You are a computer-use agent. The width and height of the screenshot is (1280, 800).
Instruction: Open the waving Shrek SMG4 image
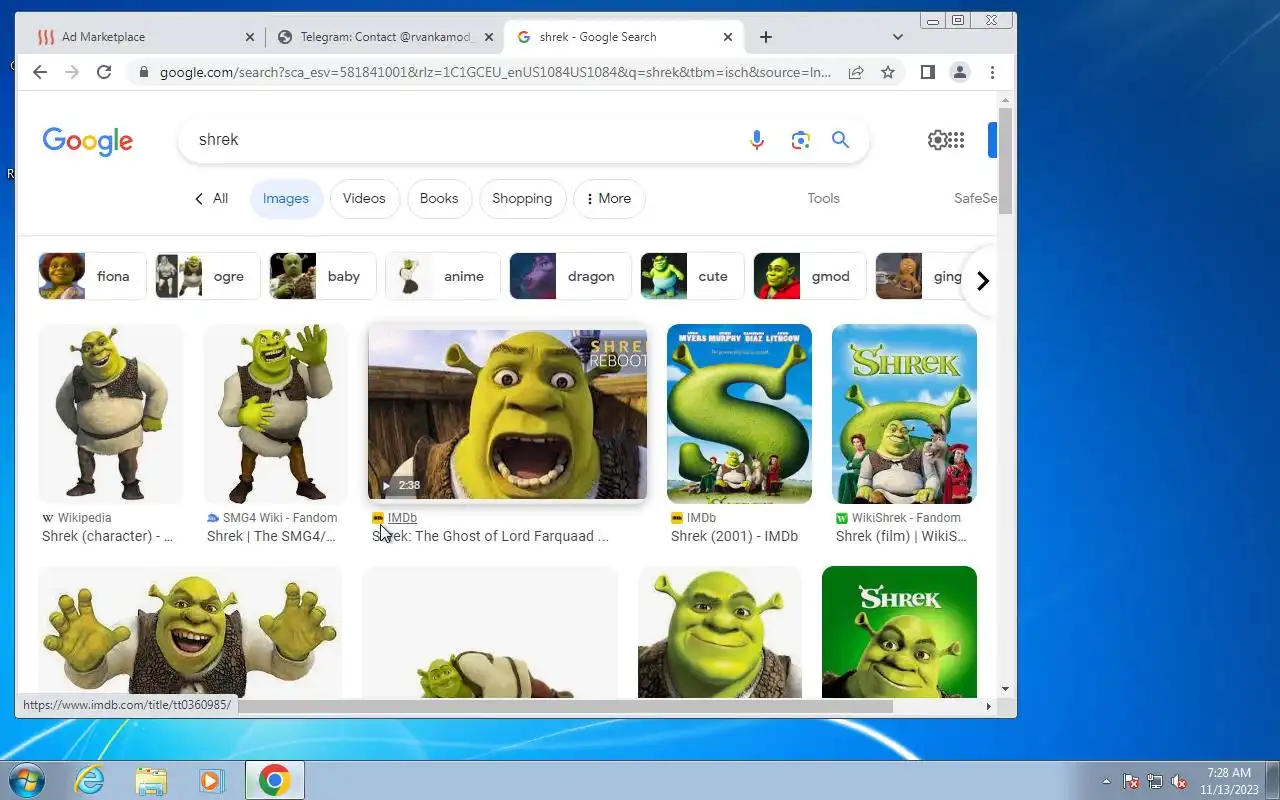(275, 414)
